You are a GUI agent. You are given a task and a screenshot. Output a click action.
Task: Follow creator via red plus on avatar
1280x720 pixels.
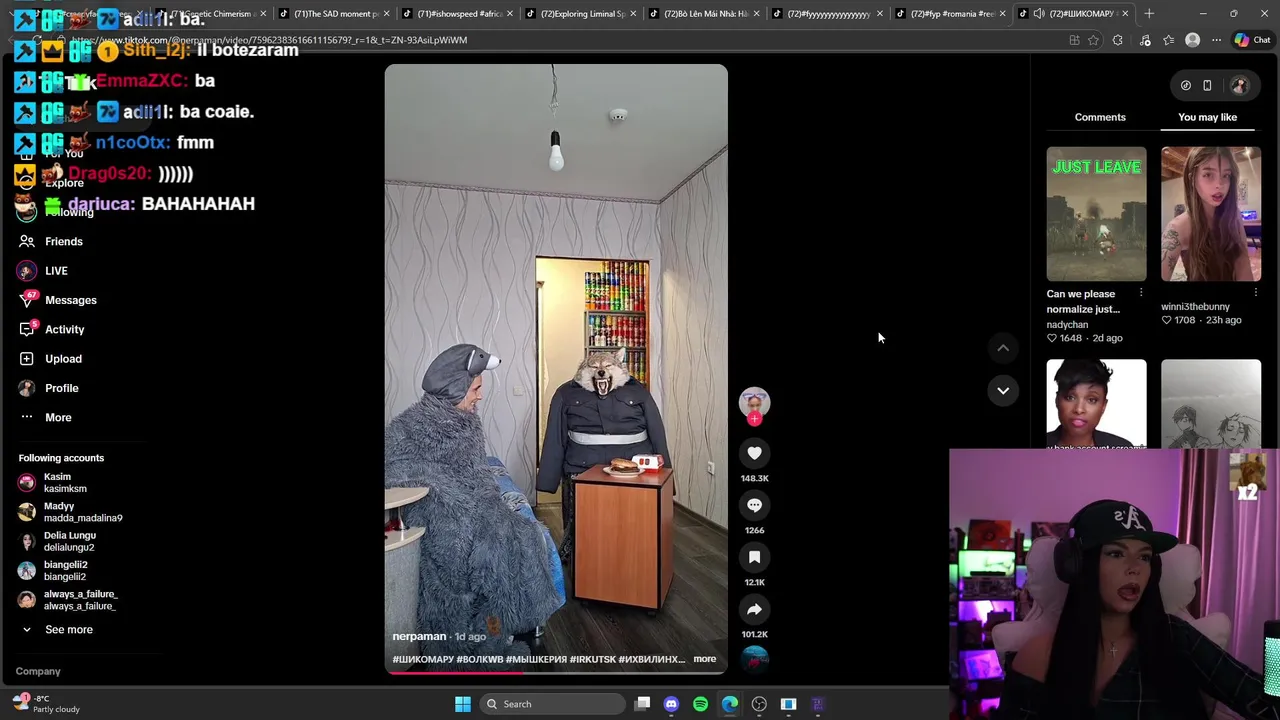pyautogui.click(x=754, y=419)
